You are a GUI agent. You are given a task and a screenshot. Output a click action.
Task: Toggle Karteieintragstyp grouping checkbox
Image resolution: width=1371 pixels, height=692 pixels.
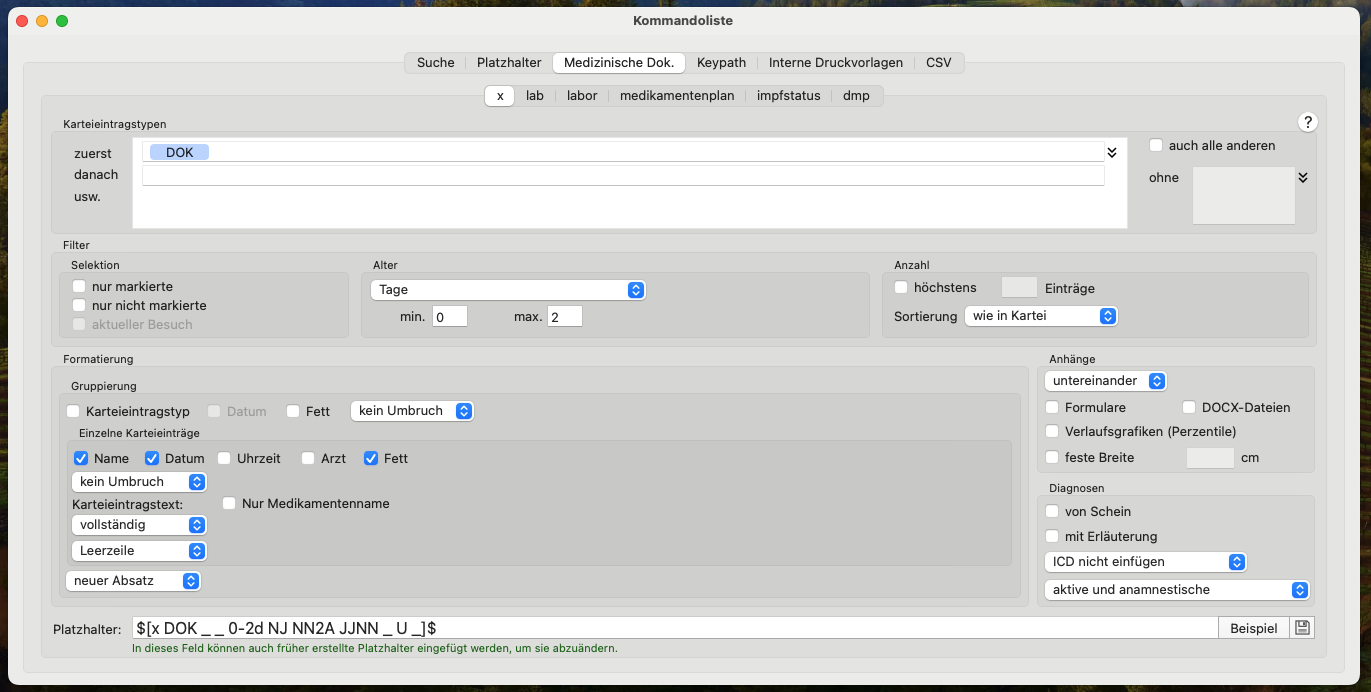pos(73,411)
